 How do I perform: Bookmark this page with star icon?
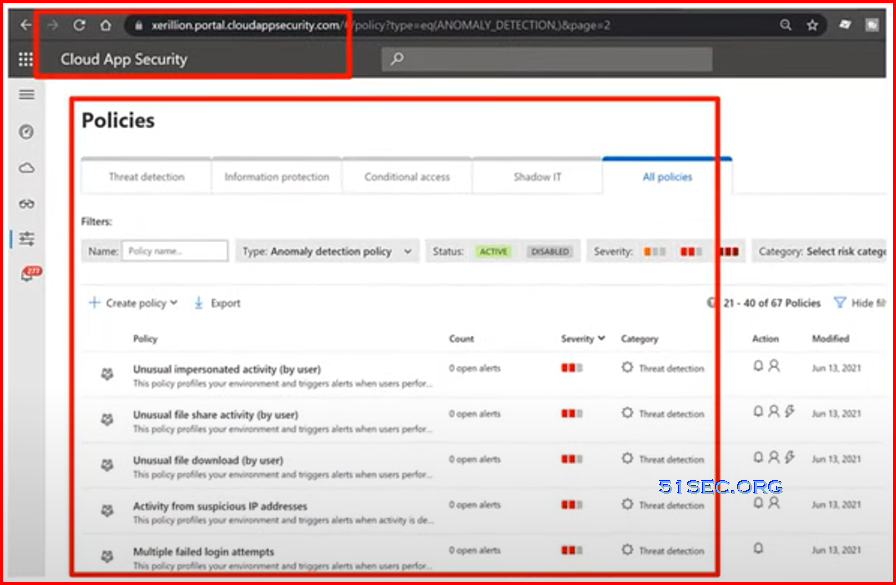pyautogui.click(x=812, y=25)
